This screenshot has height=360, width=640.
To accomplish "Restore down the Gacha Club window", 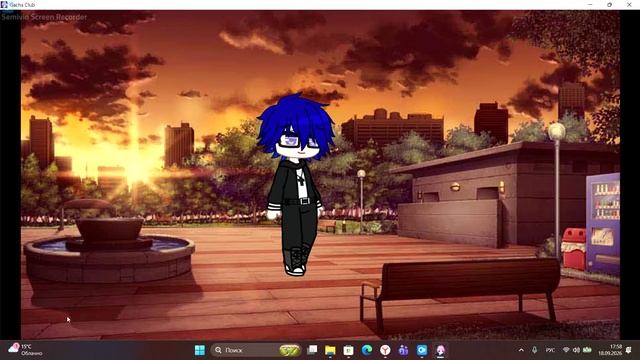I will 609,4.
